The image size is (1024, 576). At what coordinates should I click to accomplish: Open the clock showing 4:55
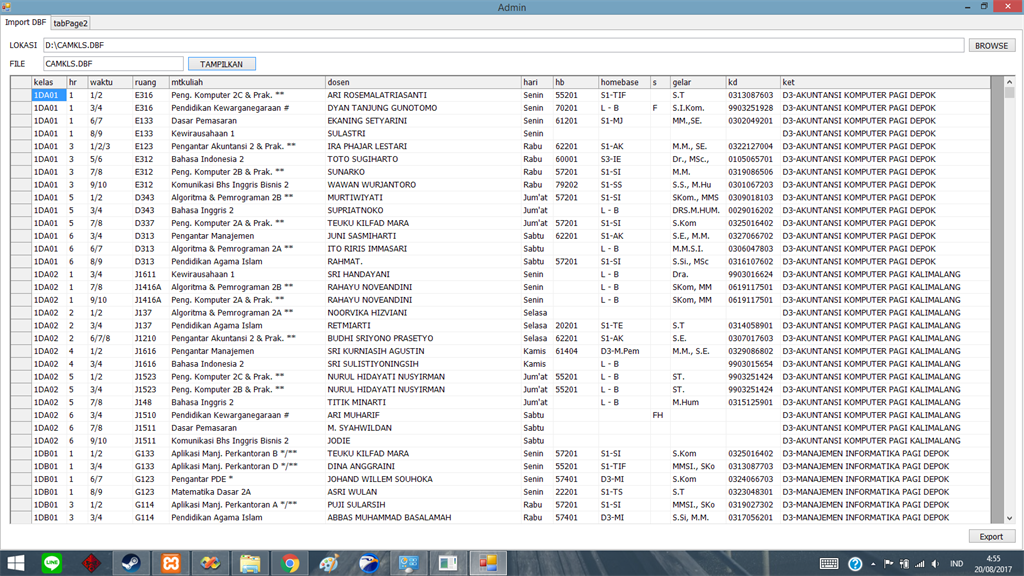click(993, 564)
